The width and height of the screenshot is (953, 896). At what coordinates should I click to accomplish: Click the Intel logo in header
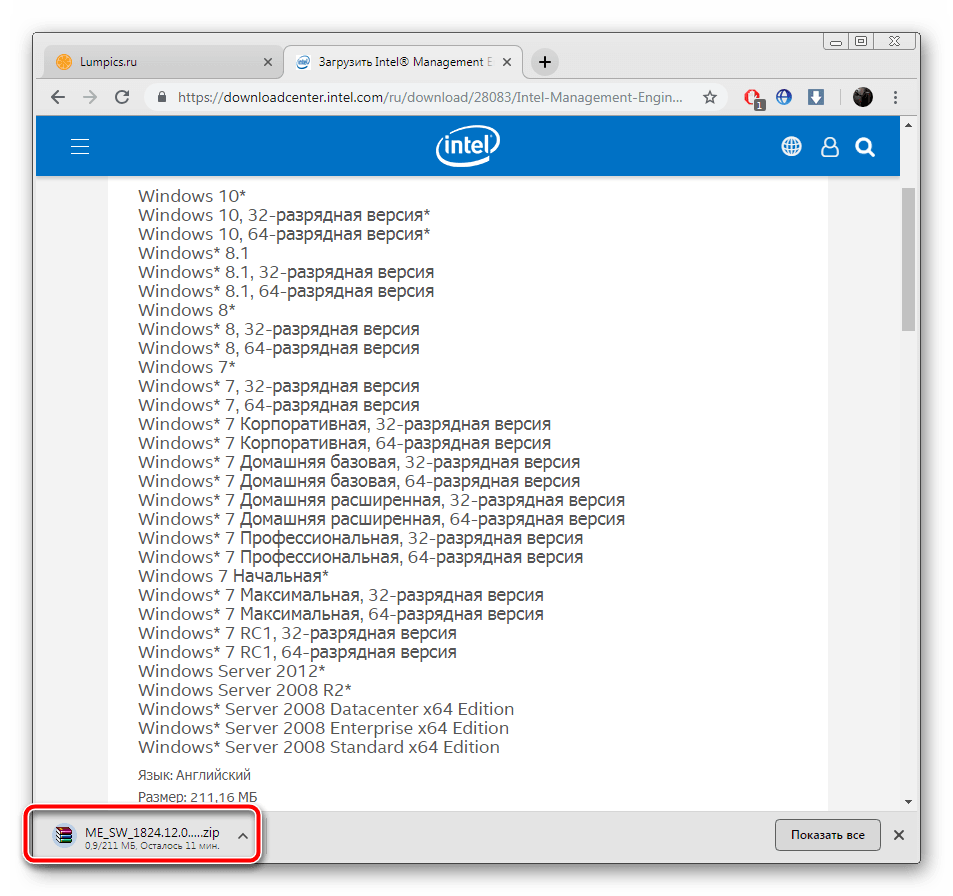(x=468, y=148)
